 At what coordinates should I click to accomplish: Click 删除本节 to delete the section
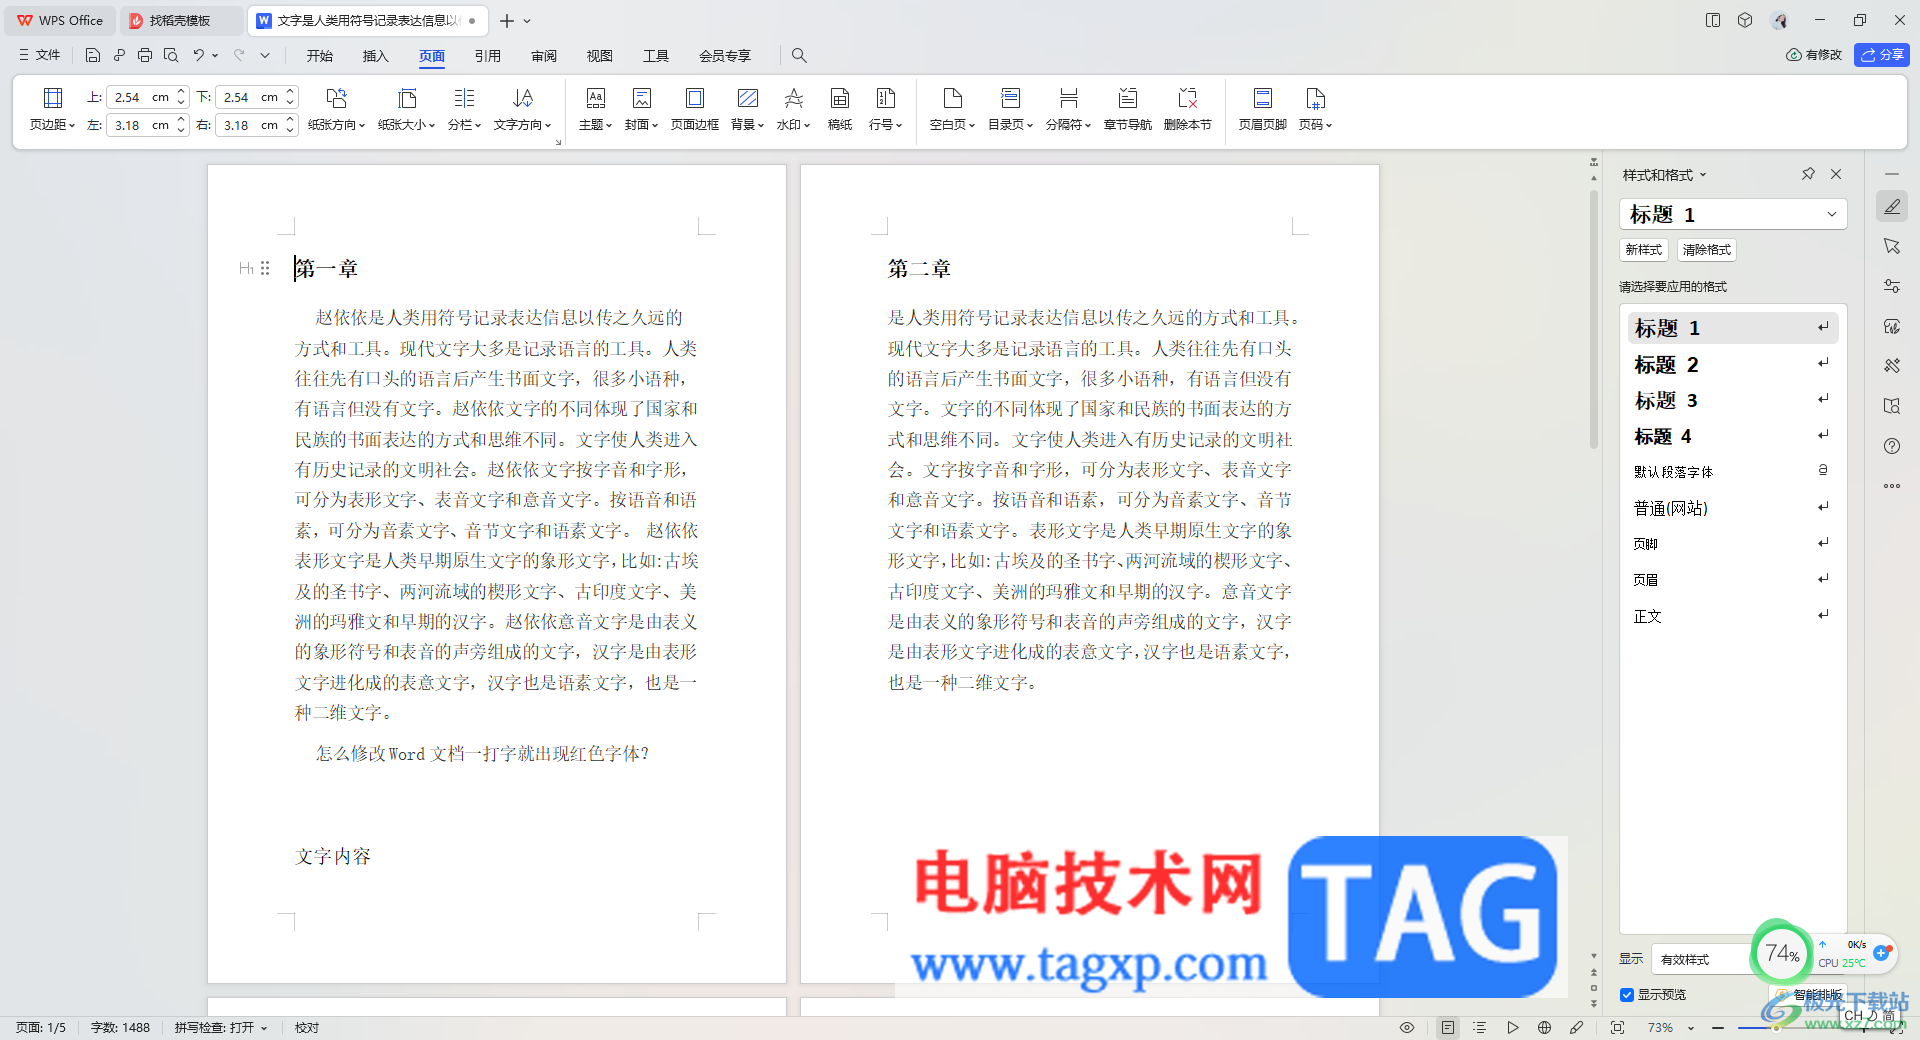point(1187,109)
